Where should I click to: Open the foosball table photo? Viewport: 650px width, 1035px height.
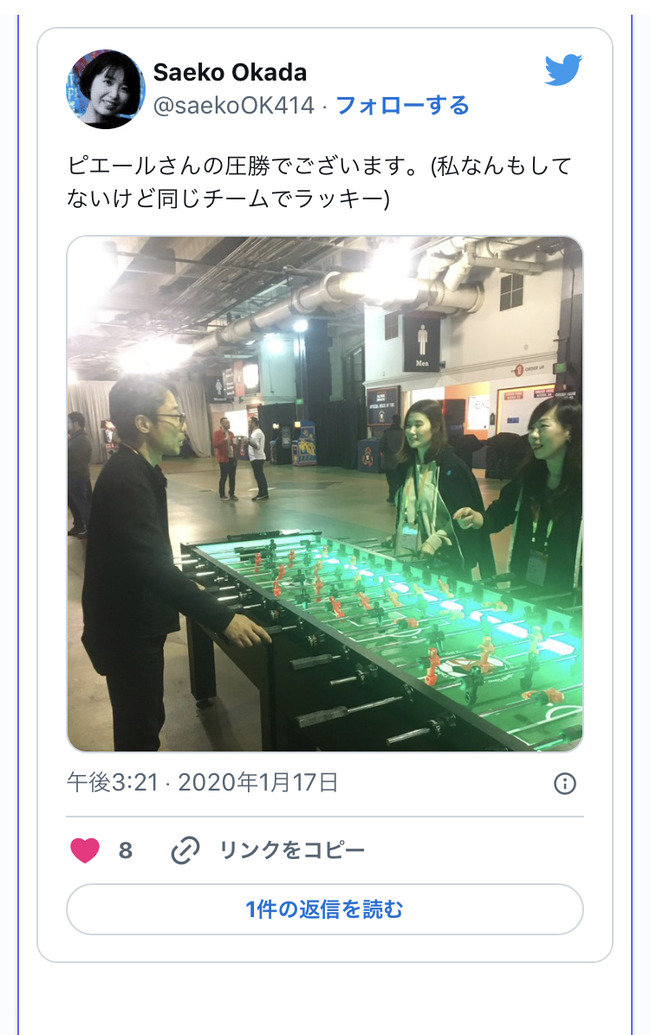325,494
